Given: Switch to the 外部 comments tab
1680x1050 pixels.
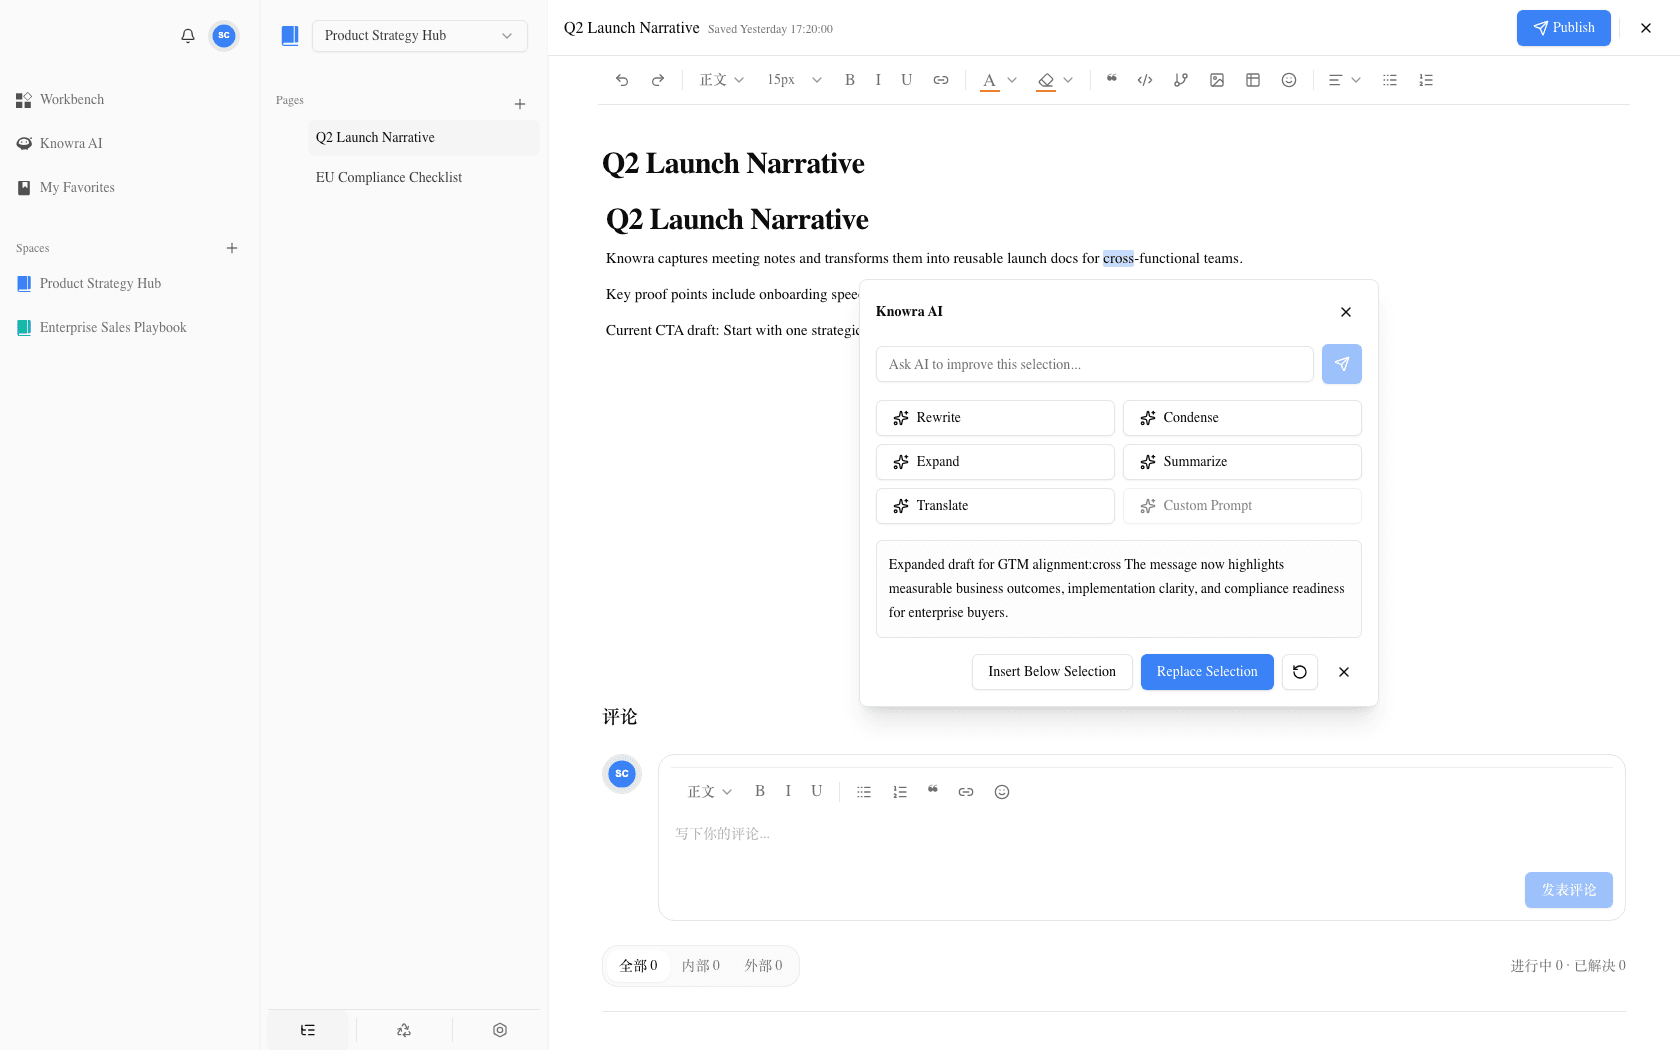Looking at the screenshot, I should click(763, 965).
